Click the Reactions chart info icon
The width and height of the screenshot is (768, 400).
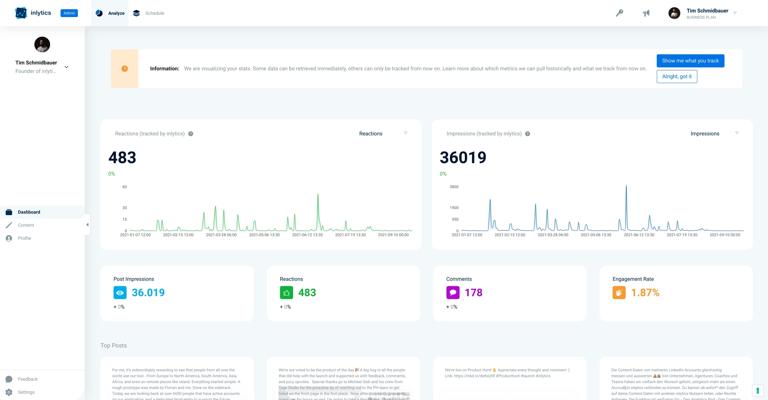(191, 134)
